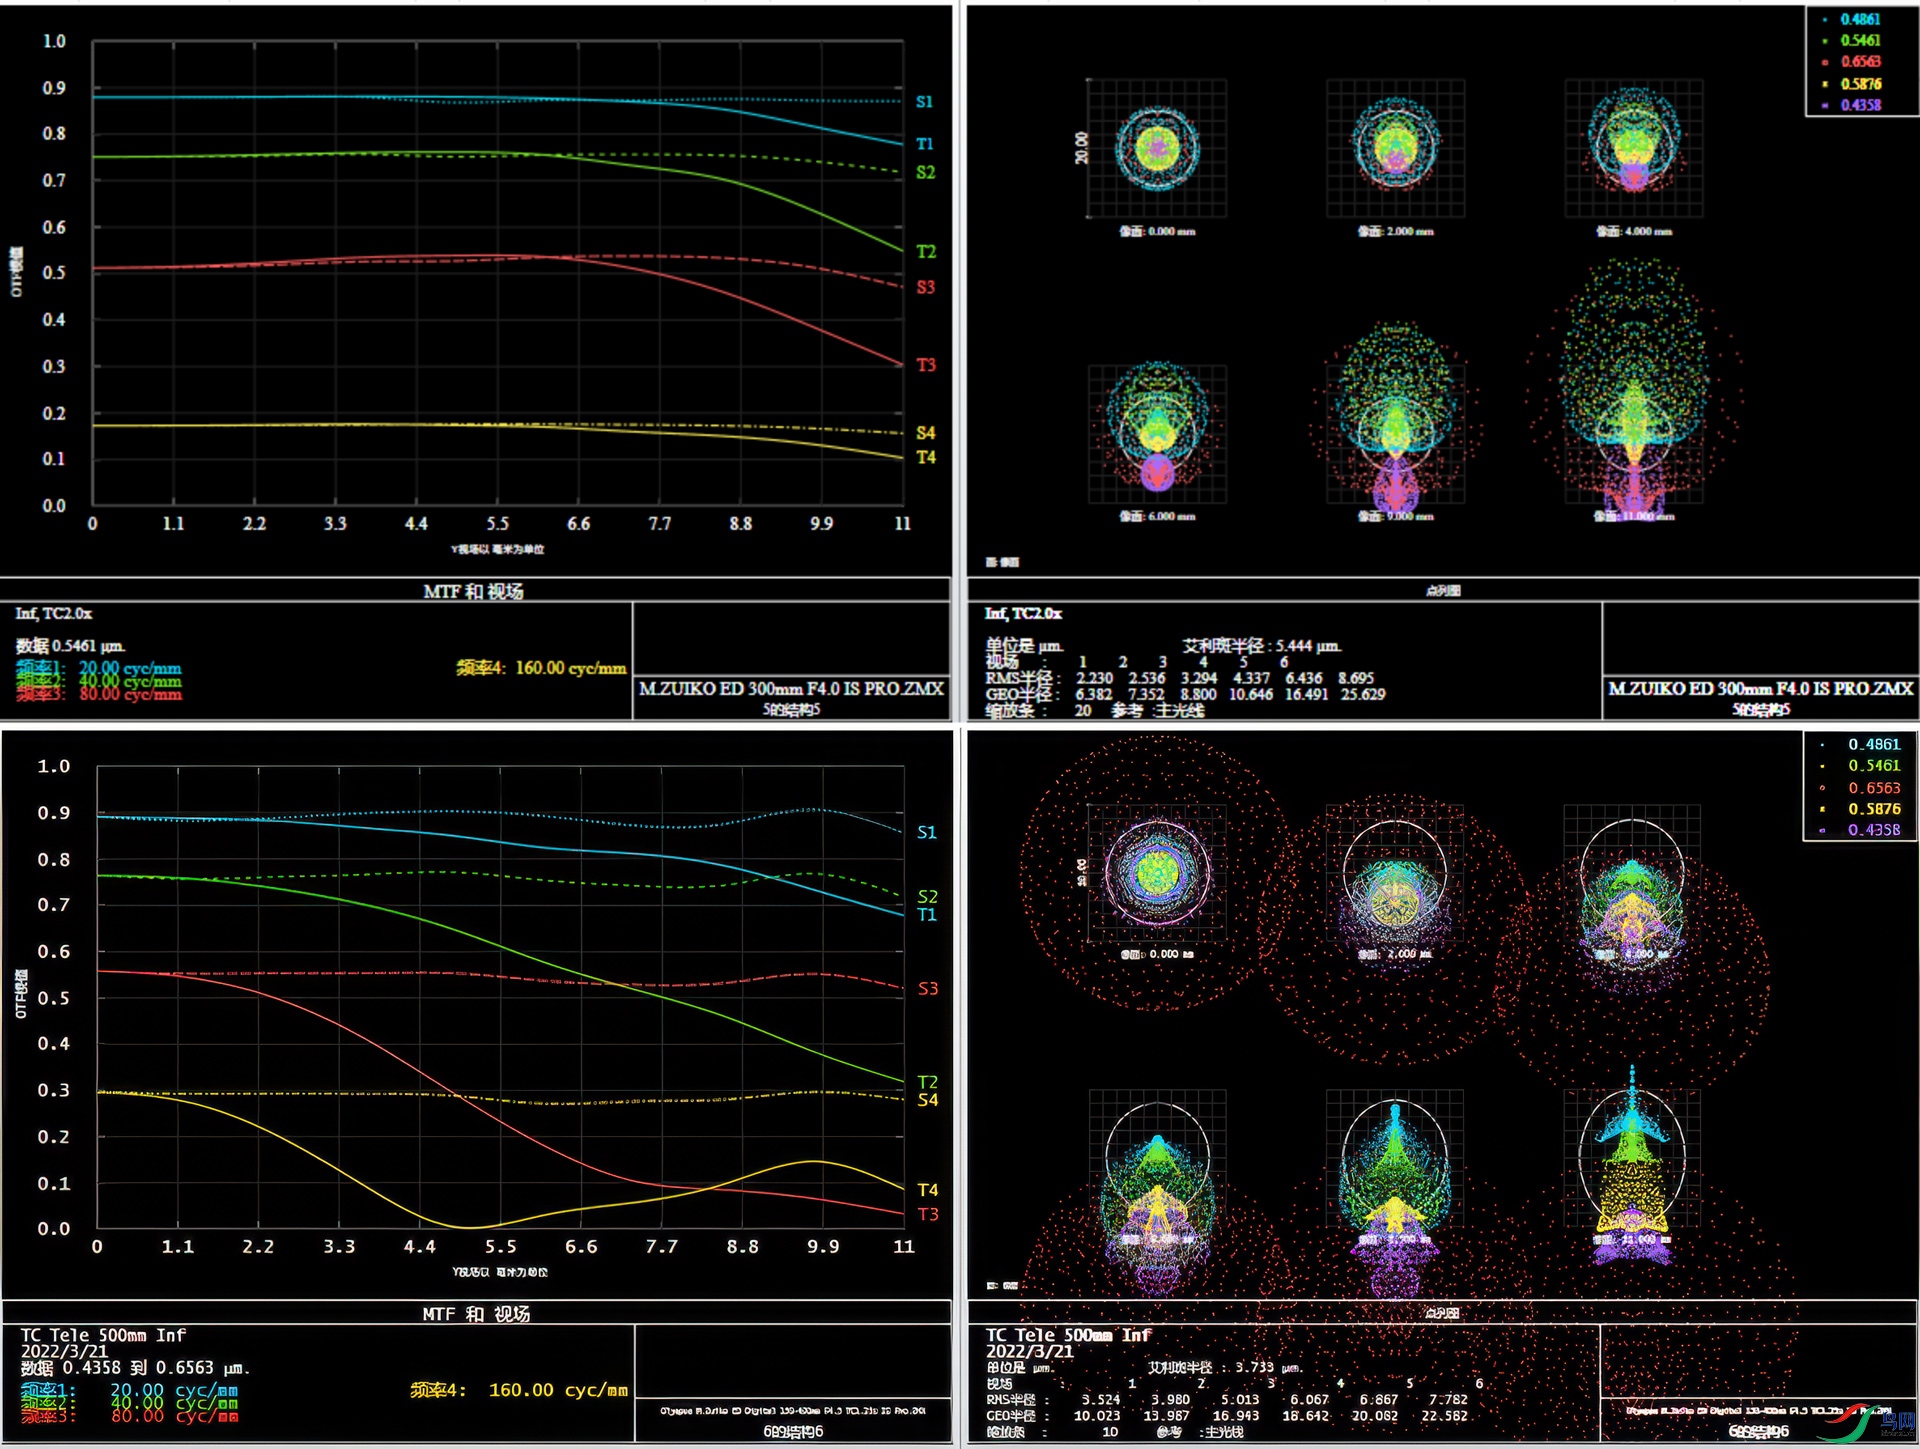1920x1449 pixels.
Task: Click the 0.4861 wavelength legend marker in the top spot diagram
Action: pos(1825,19)
